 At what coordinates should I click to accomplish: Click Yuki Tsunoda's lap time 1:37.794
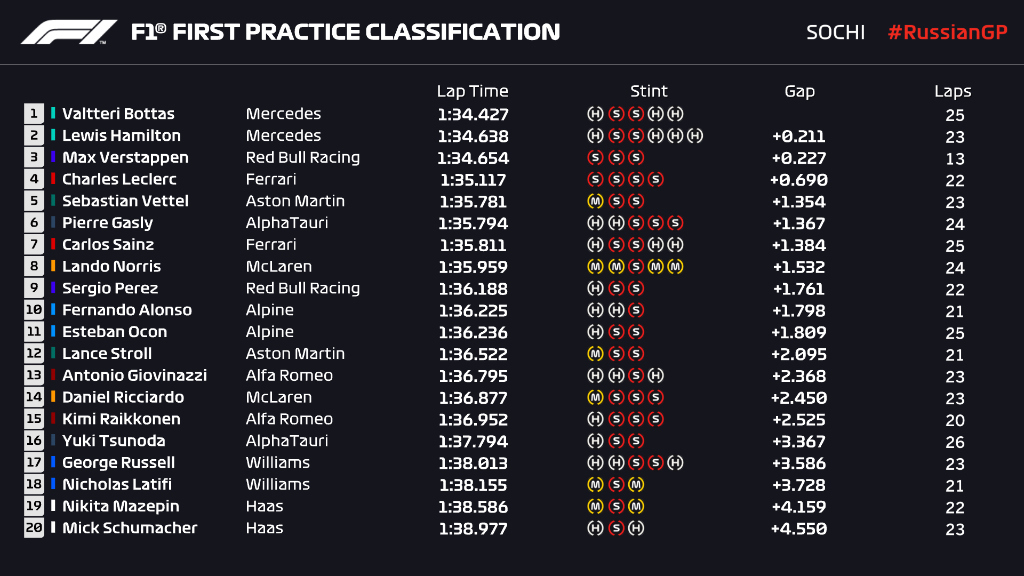(x=473, y=441)
